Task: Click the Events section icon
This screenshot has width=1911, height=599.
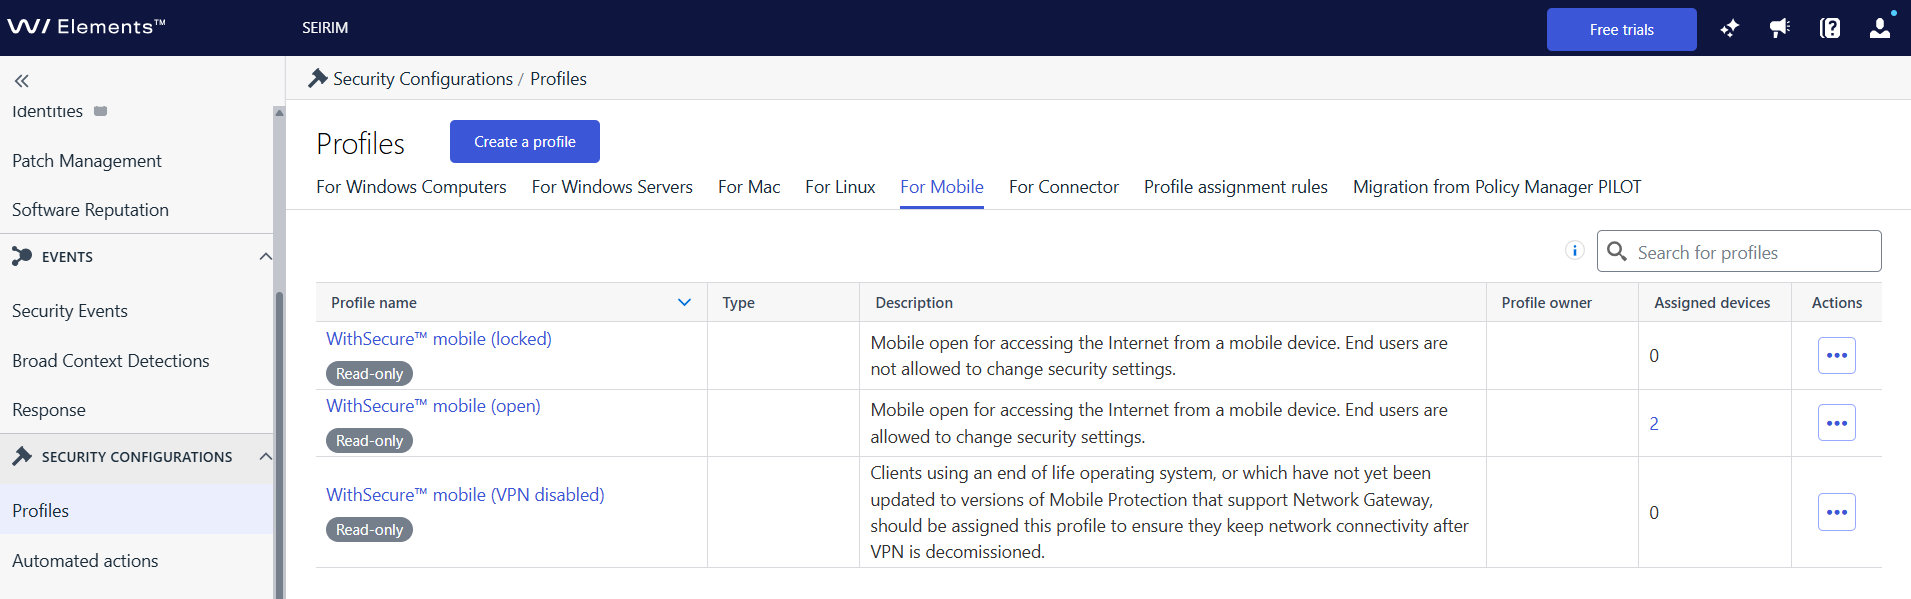Action: 22,257
